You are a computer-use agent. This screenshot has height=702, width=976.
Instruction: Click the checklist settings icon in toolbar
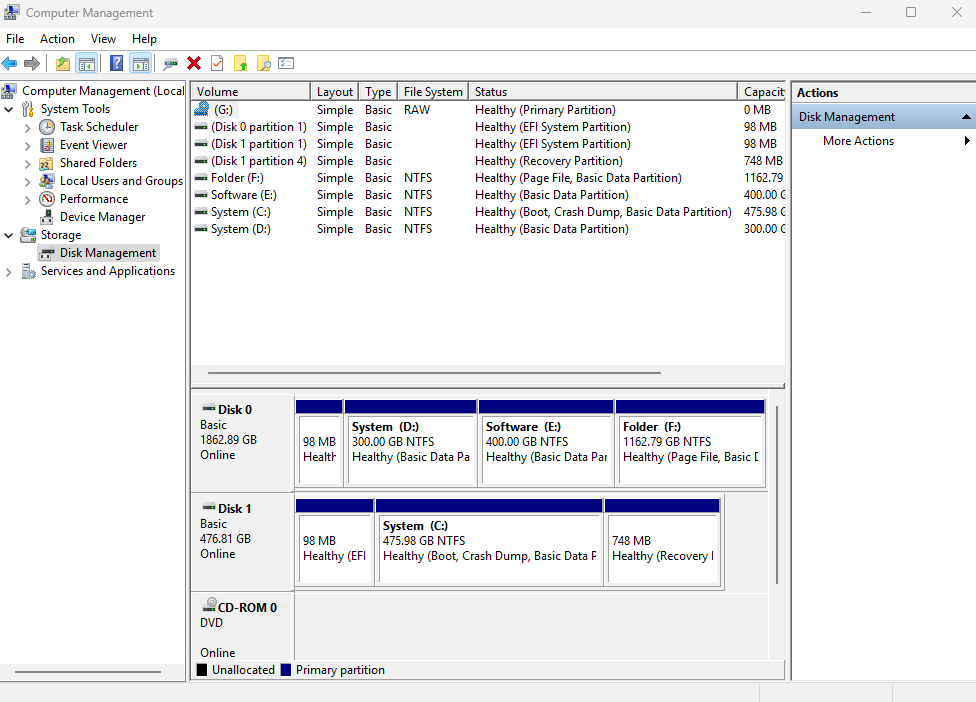click(x=286, y=64)
